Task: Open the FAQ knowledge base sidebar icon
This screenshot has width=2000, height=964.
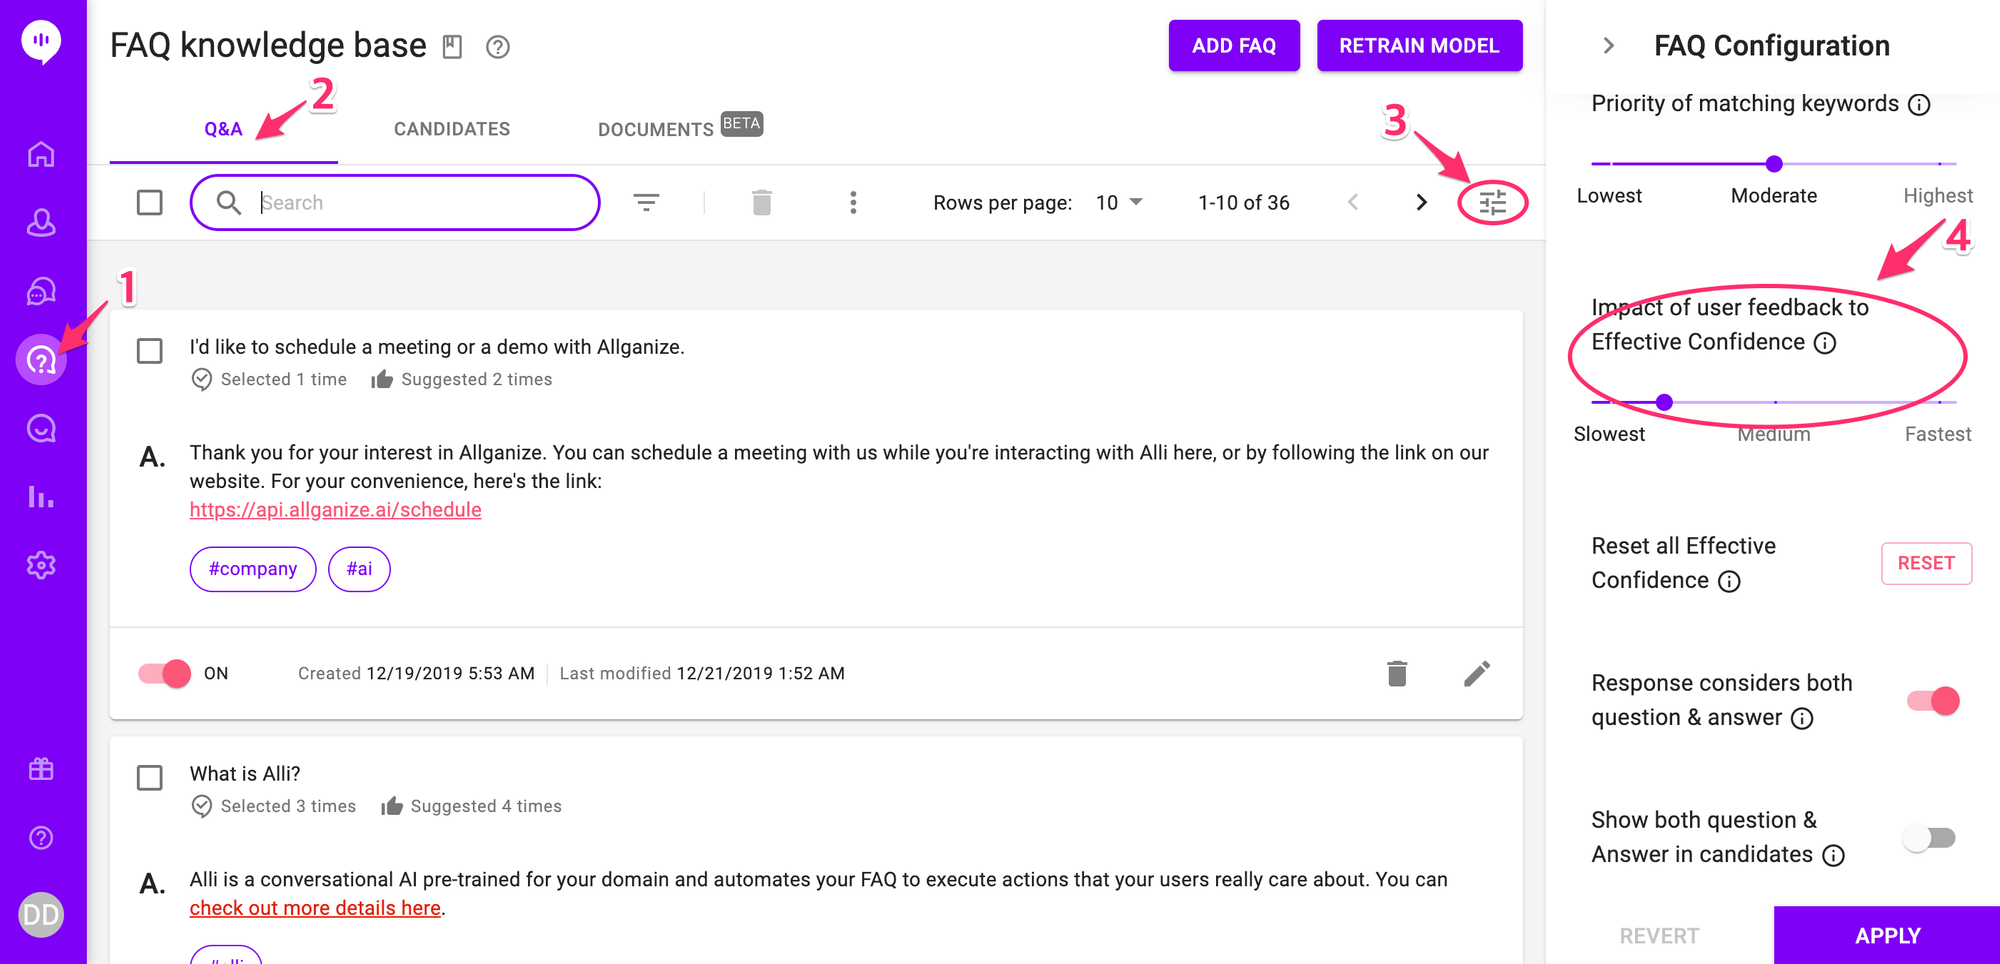Action: 41,360
